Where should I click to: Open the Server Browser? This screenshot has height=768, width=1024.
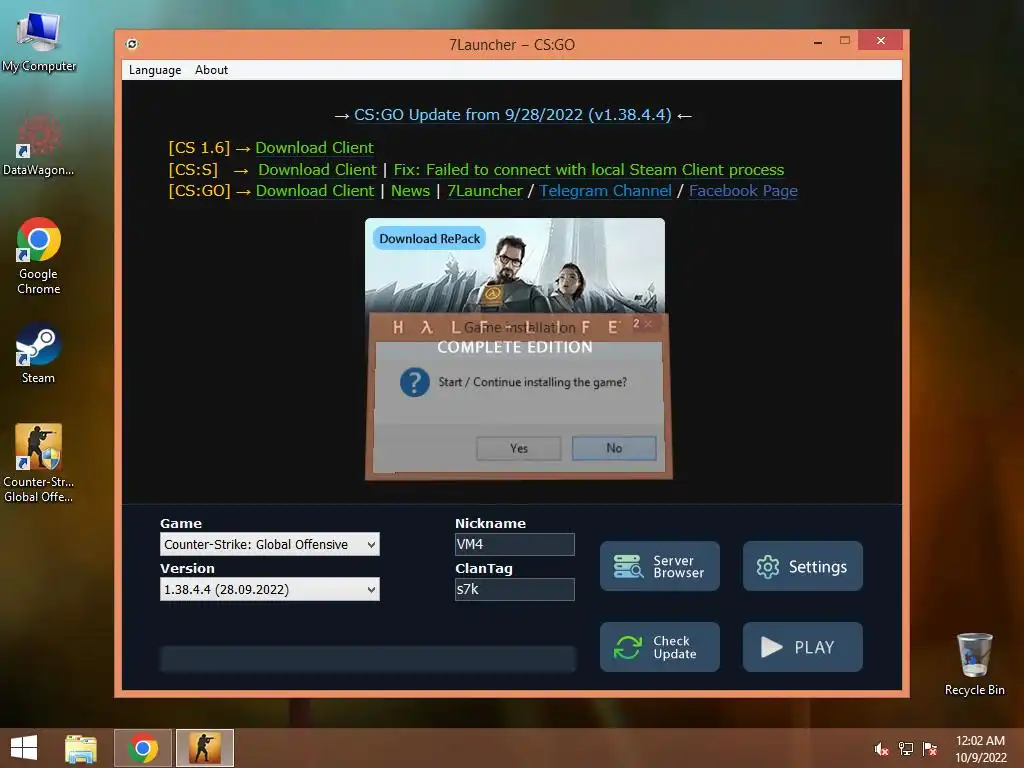pos(660,566)
